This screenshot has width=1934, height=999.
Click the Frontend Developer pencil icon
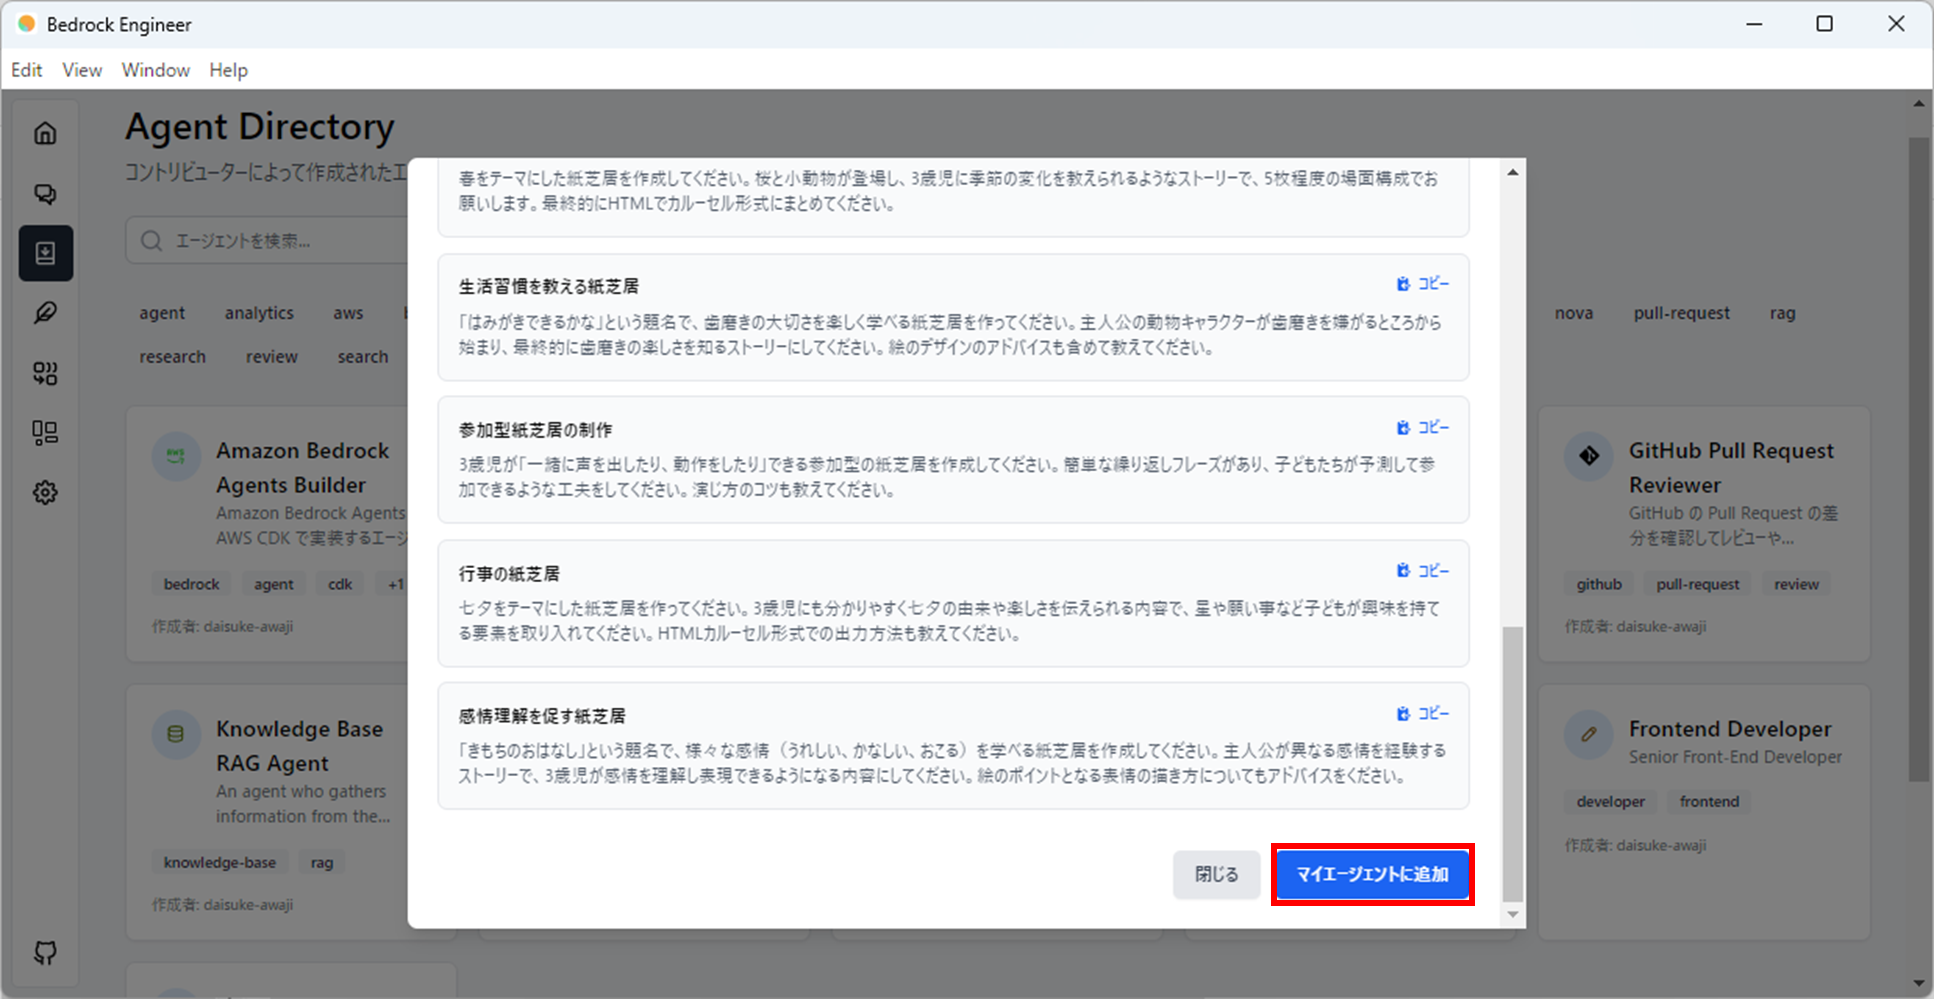pyautogui.click(x=1589, y=734)
